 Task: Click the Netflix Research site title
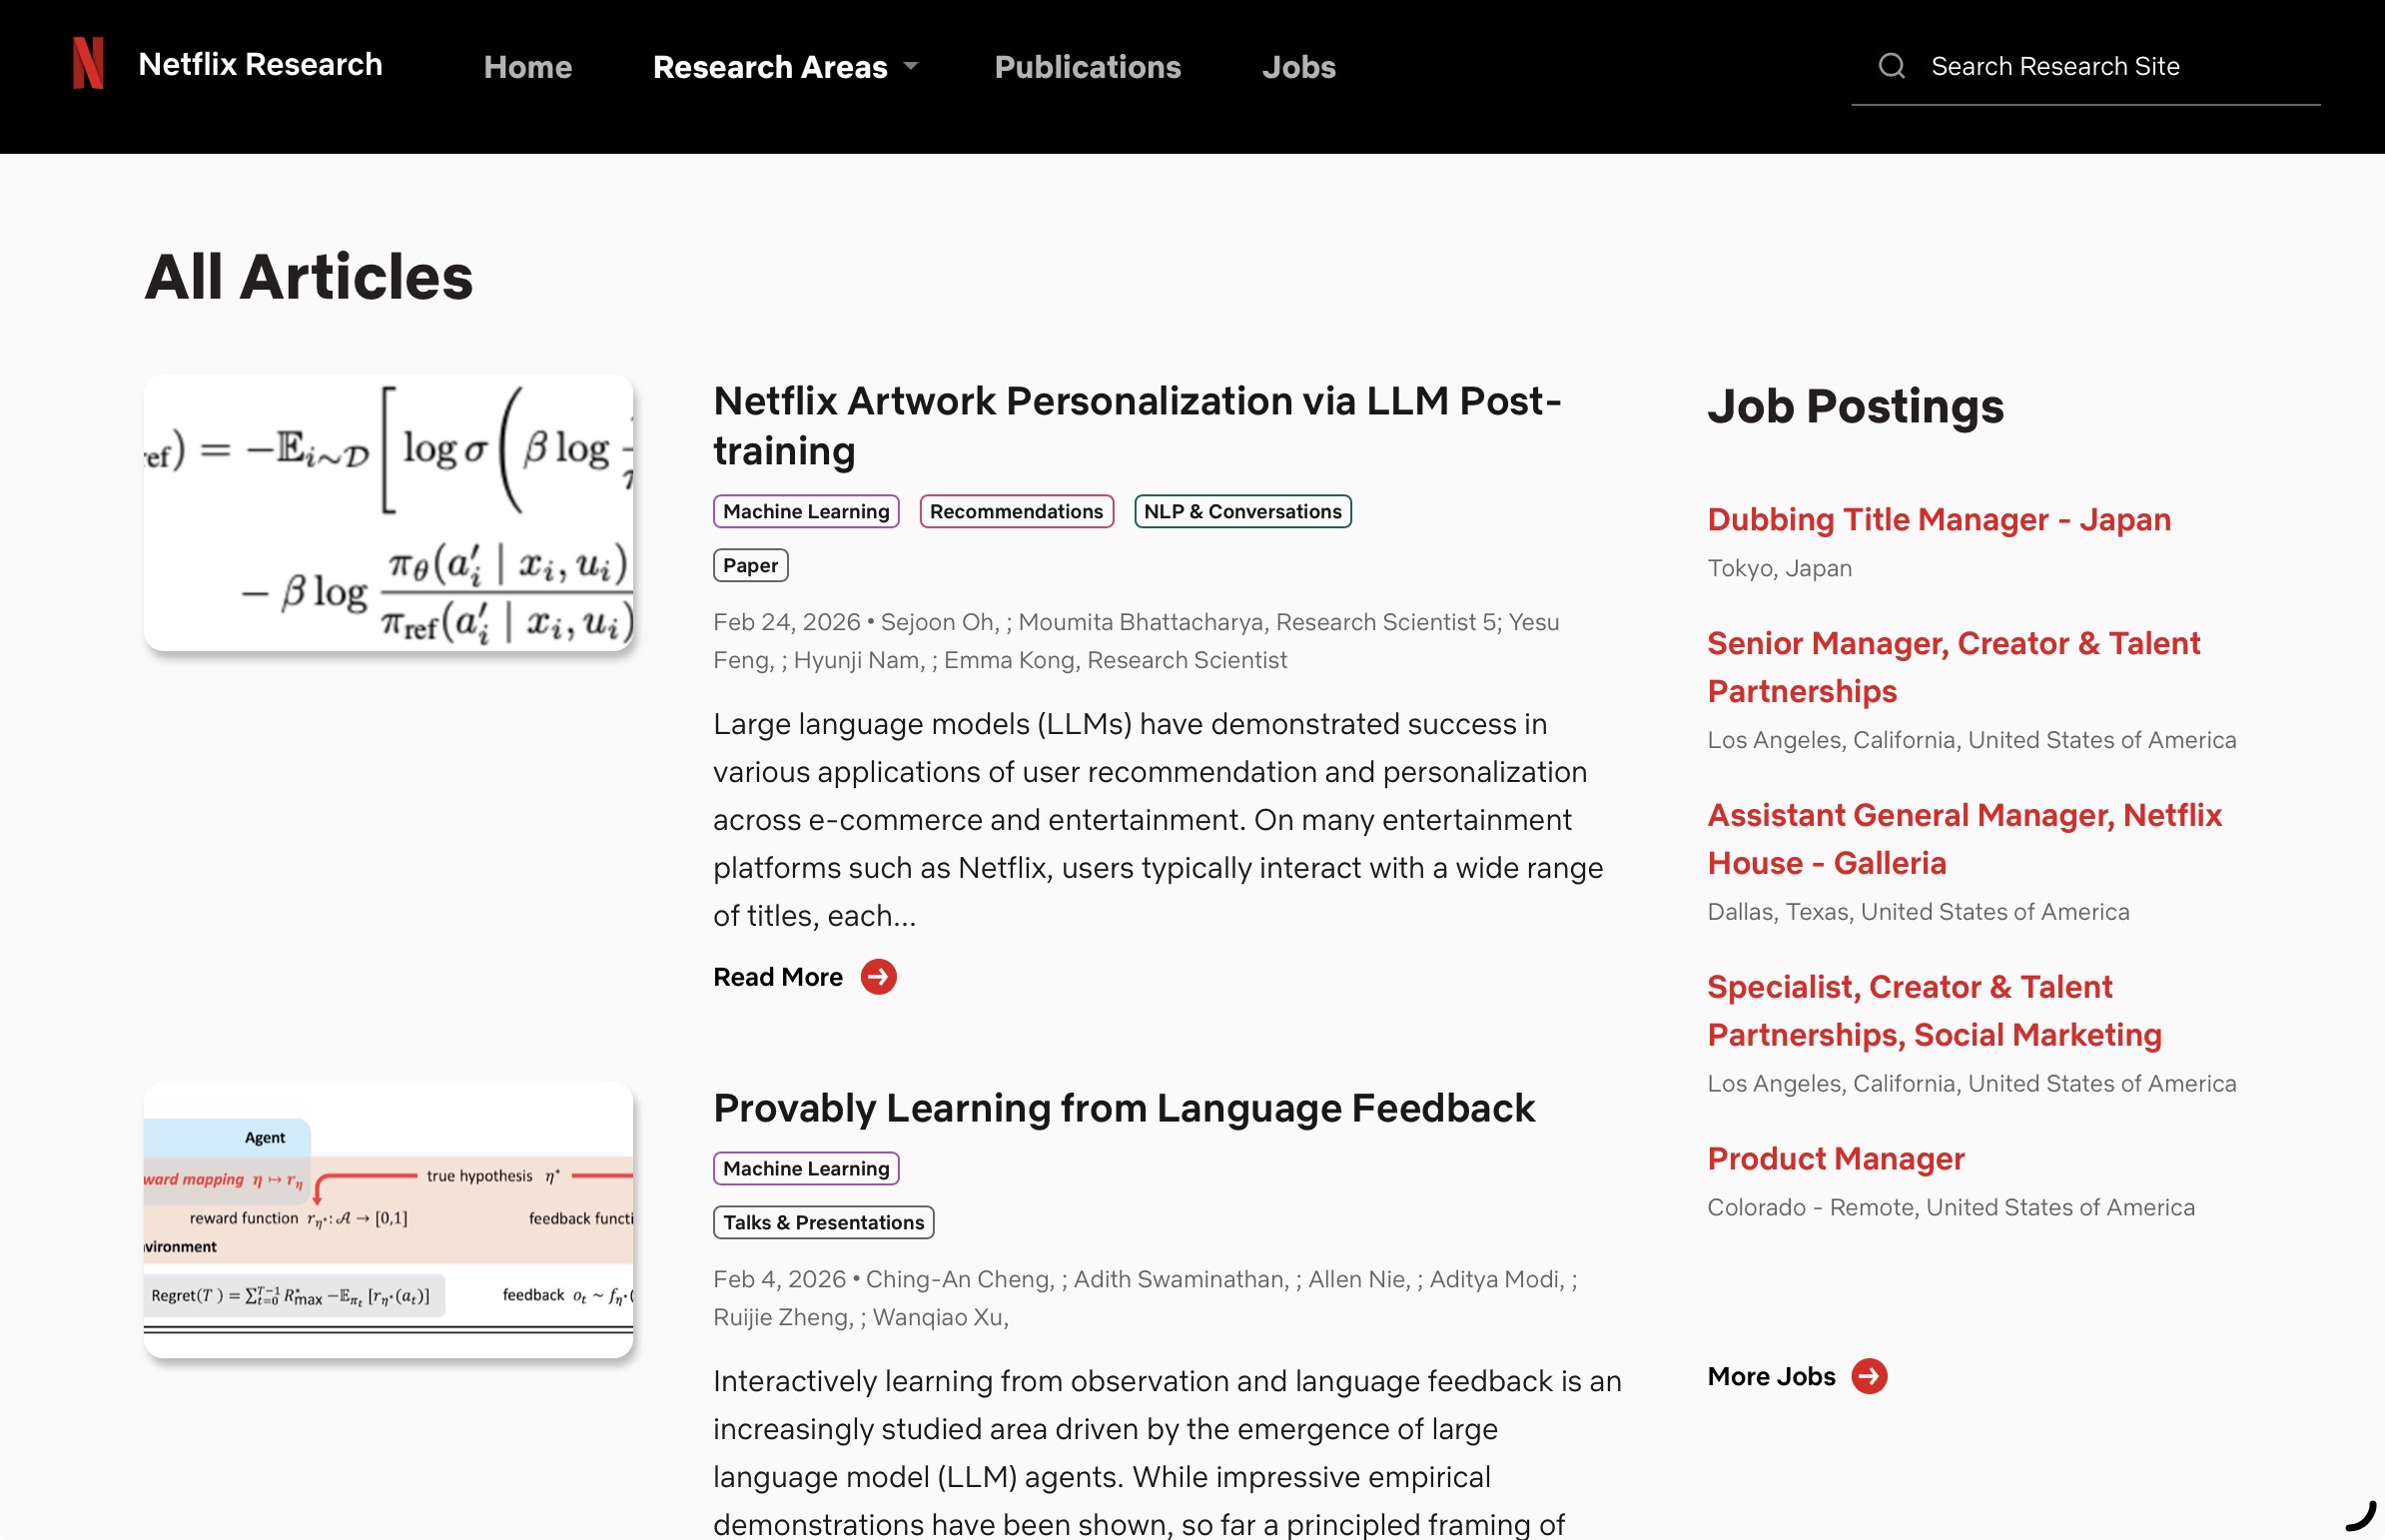(260, 64)
